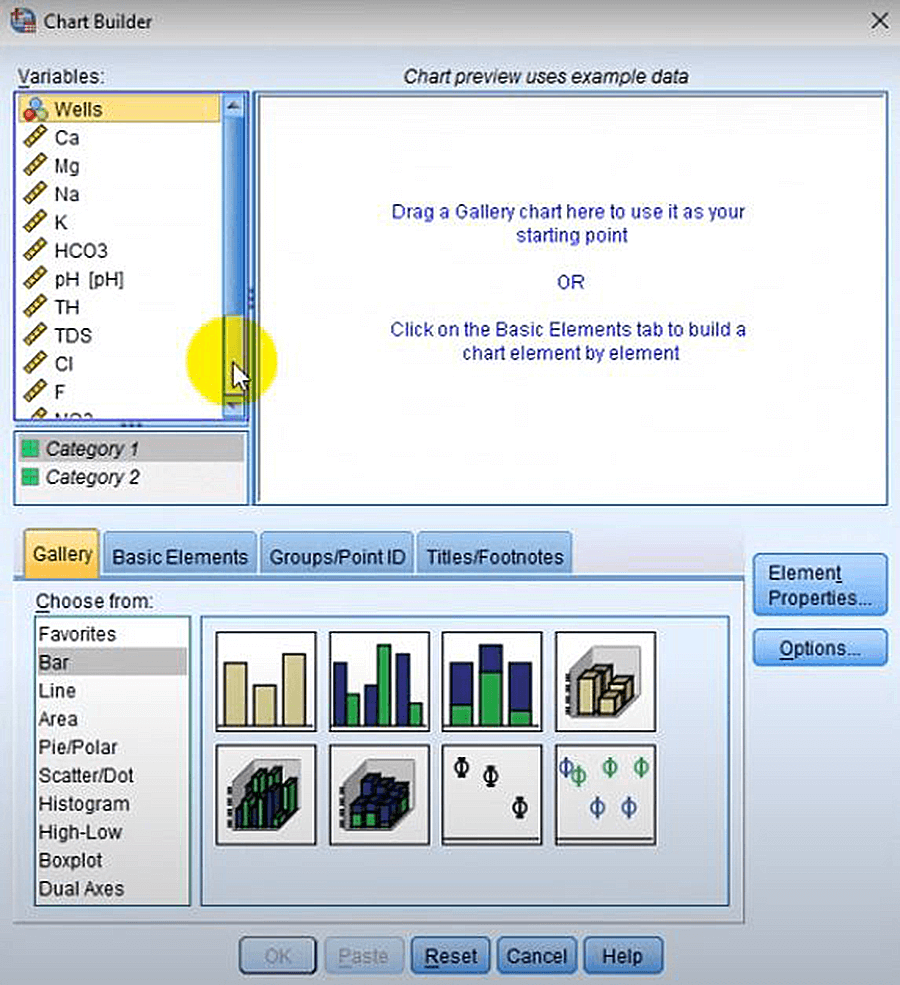Open the Titles/Footnotes tab
Screen dimensions: 900x985
[x=494, y=556]
